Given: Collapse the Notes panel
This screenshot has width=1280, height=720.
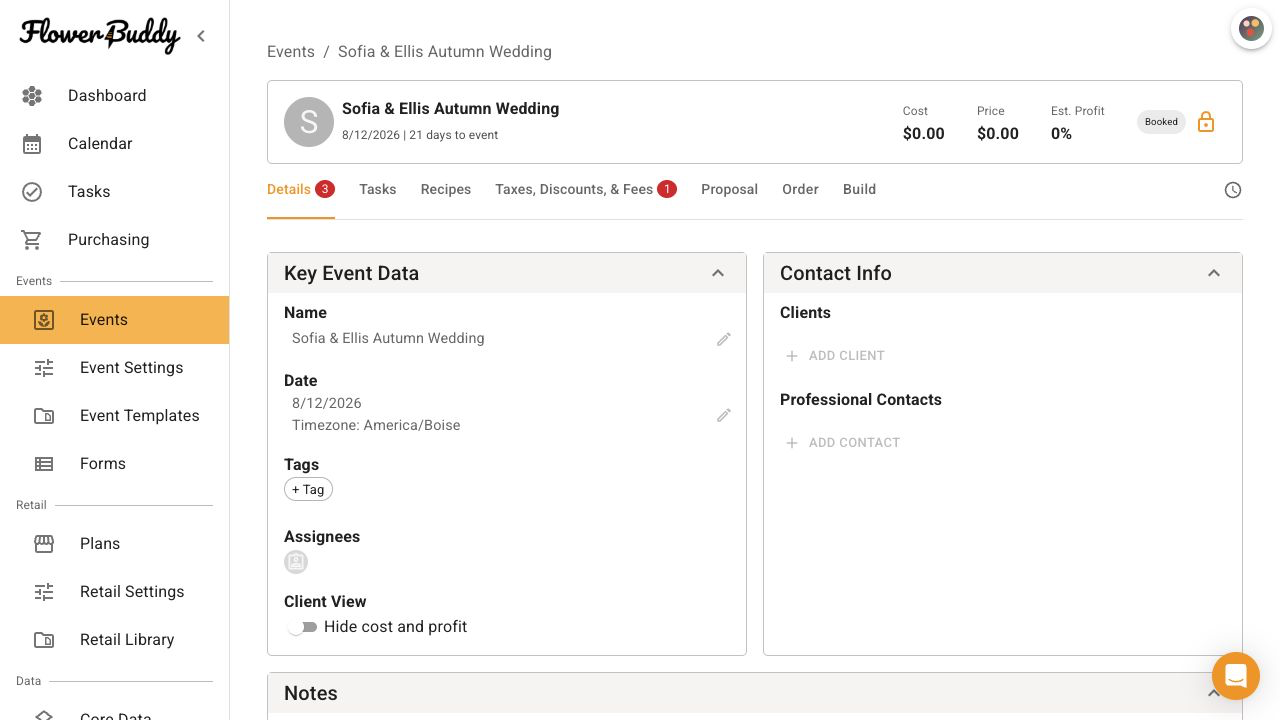Looking at the screenshot, I should point(1214,693).
